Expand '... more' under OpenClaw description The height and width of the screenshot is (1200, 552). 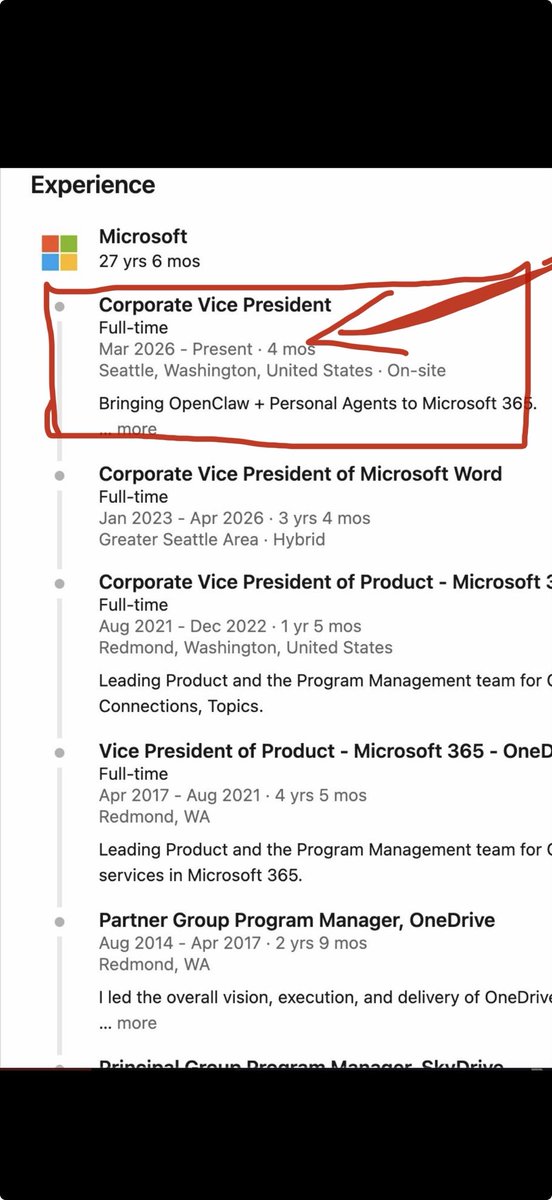(x=128, y=429)
